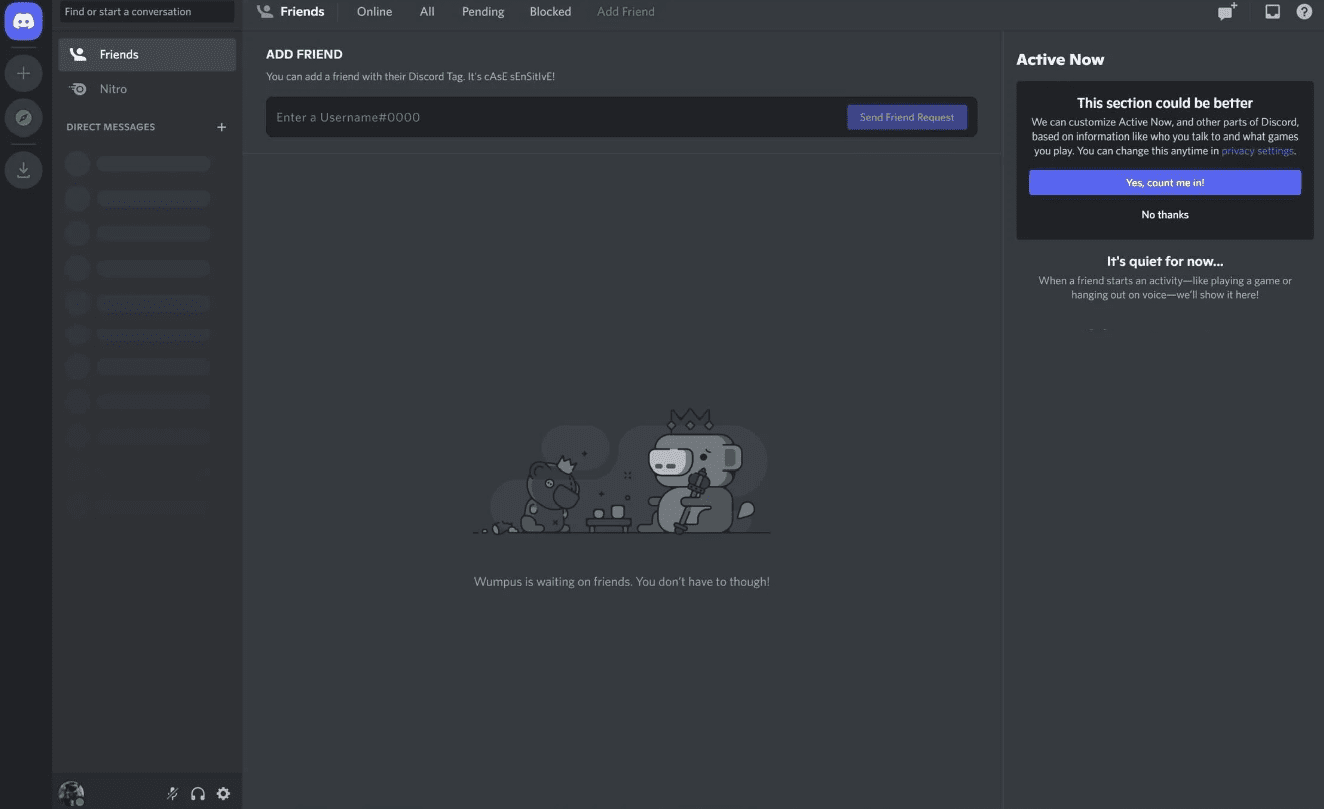Open Explore Public Servers compass icon
This screenshot has height=809, width=1324.
click(23, 118)
